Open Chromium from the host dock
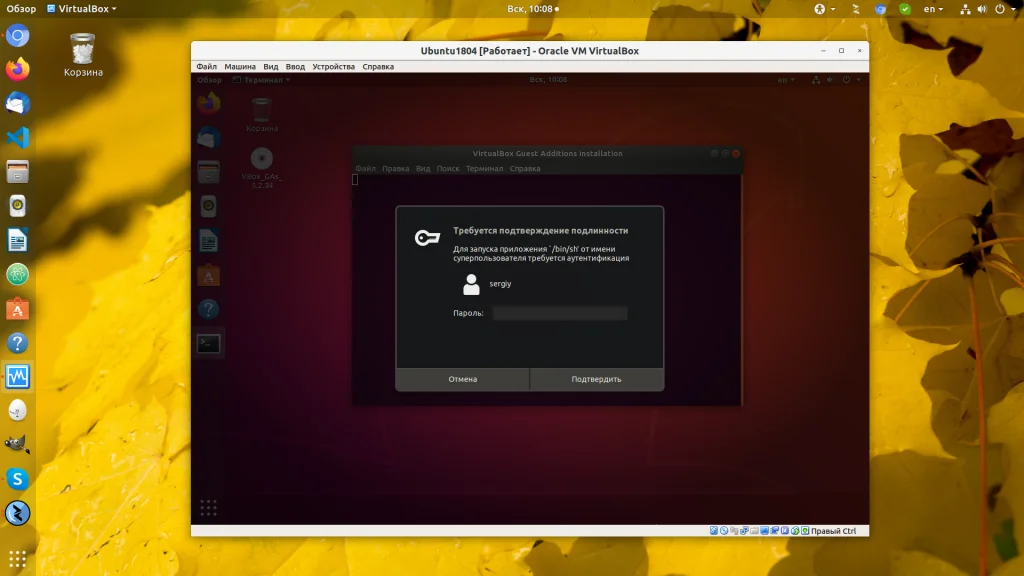 (x=18, y=35)
